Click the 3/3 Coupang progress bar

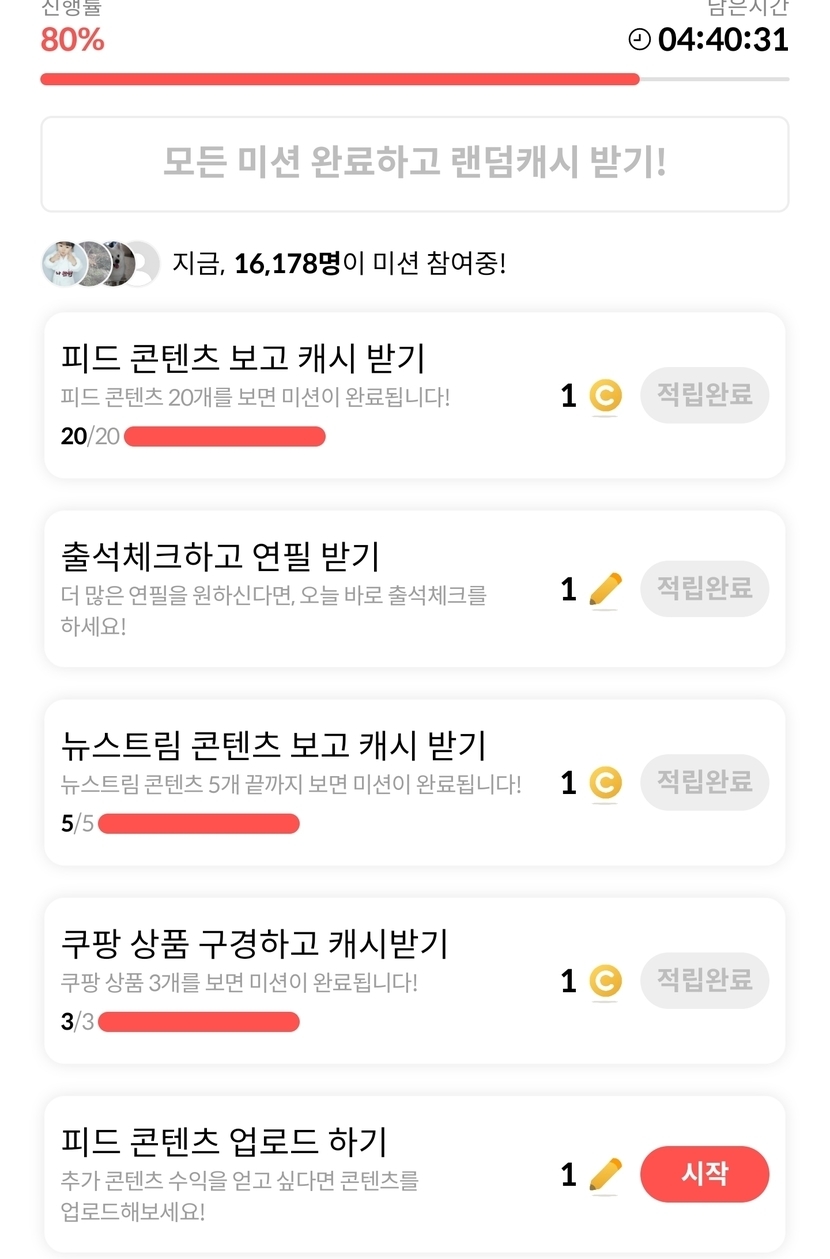click(199, 1021)
